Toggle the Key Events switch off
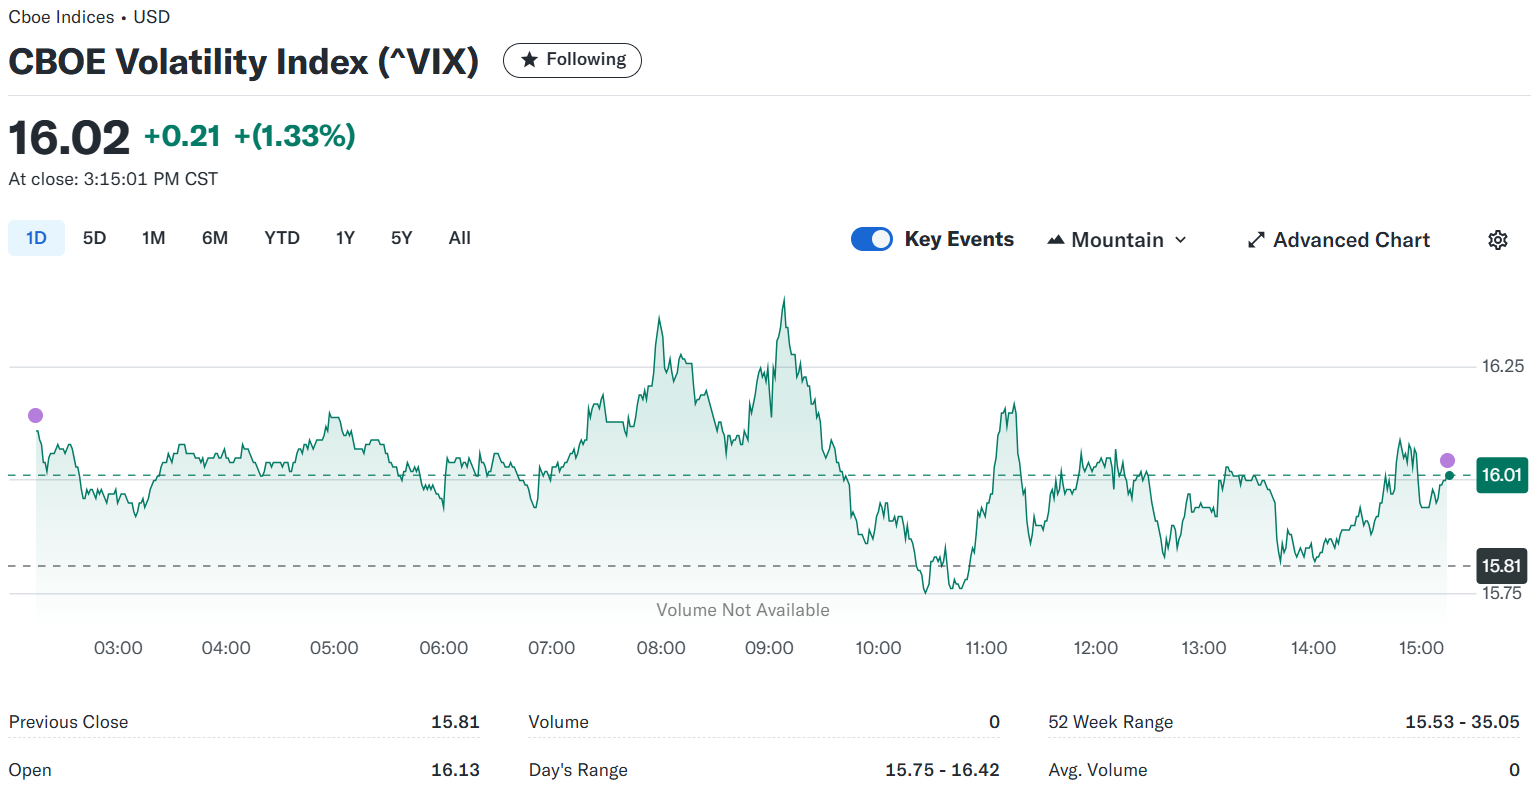The width and height of the screenshot is (1531, 785). pos(872,239)
